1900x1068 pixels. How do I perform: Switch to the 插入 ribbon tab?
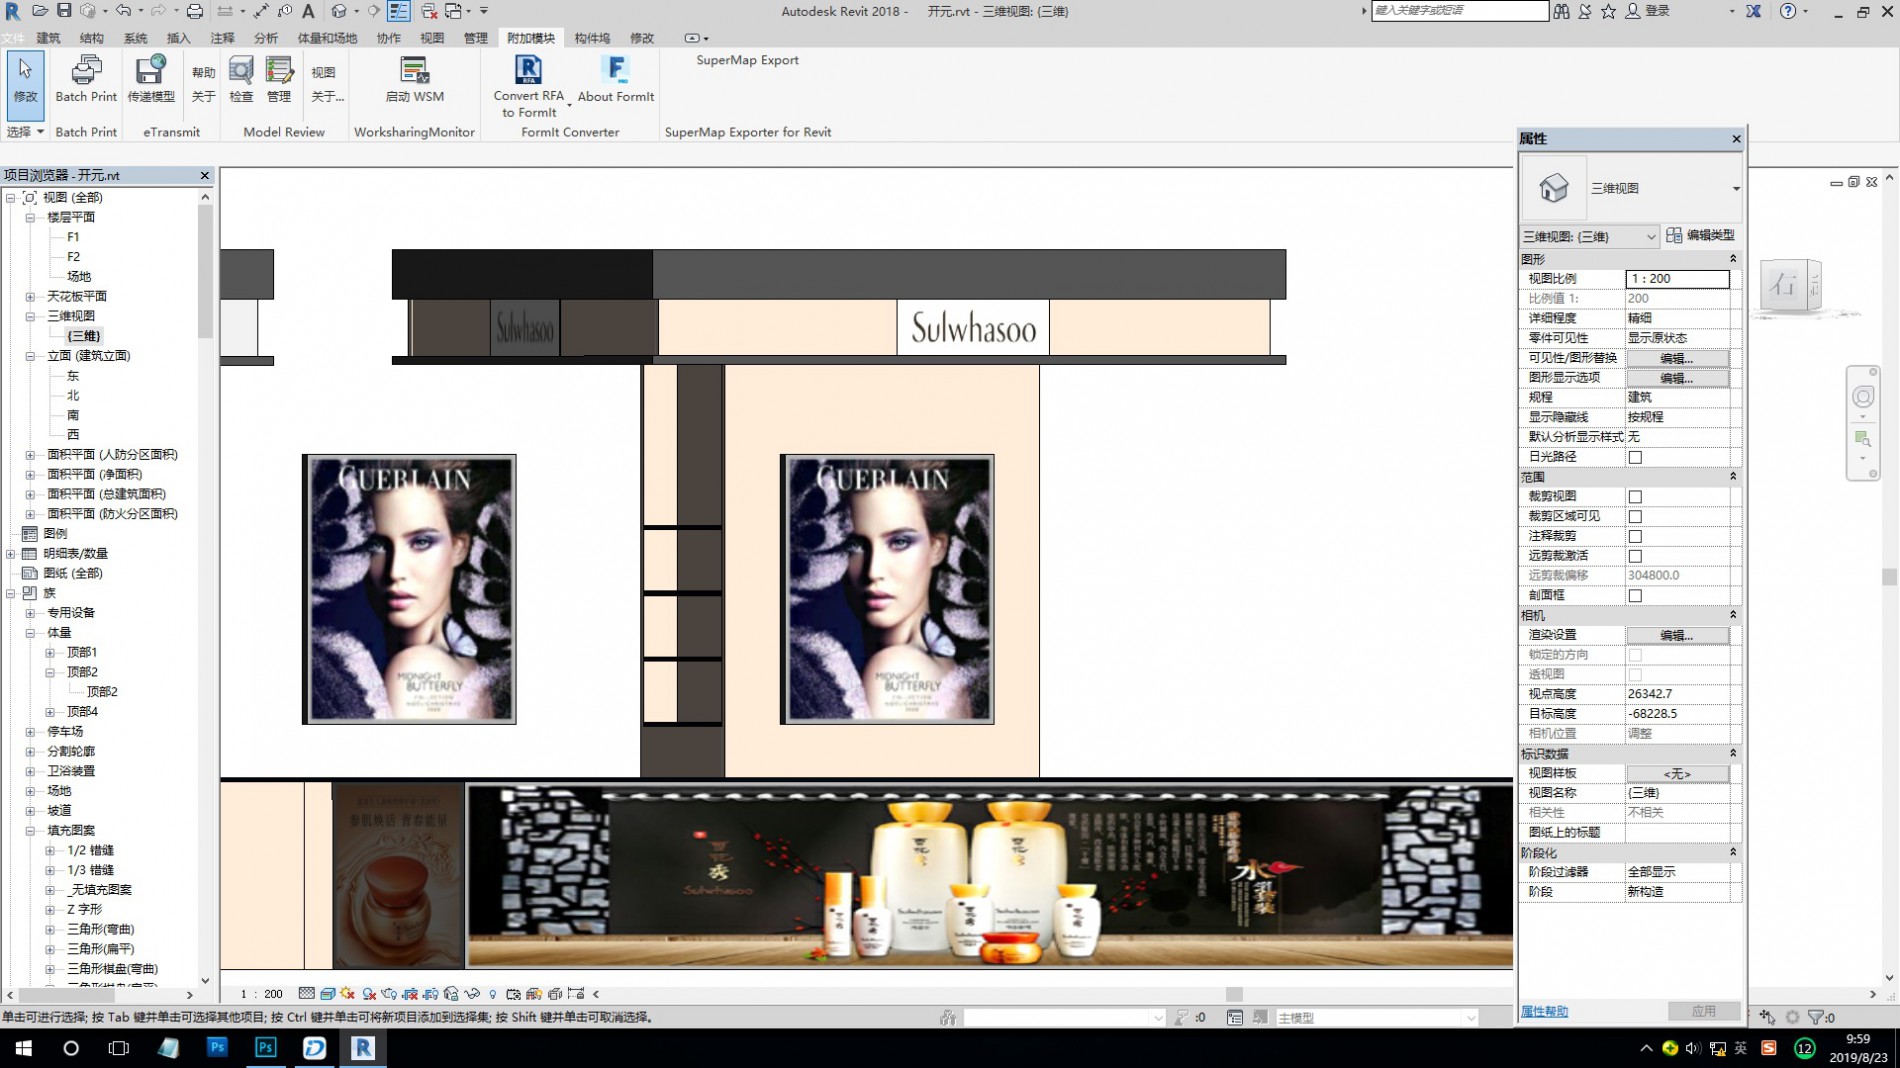178,38
